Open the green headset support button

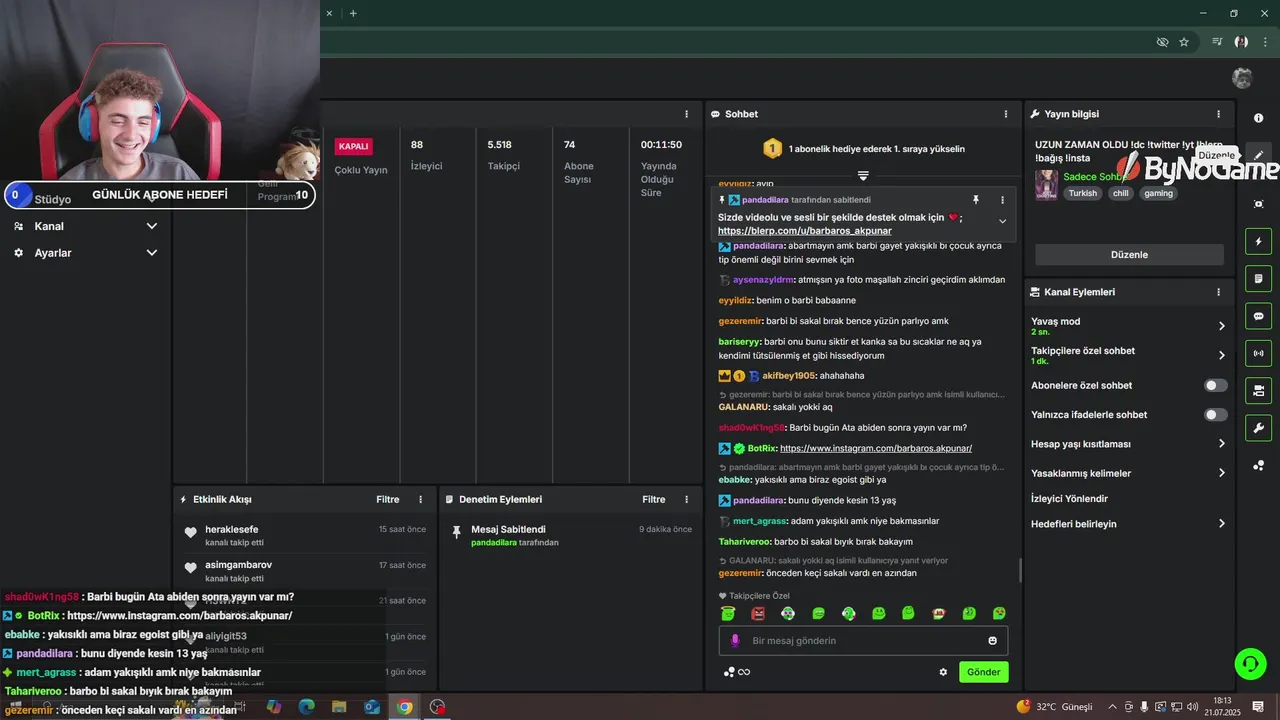[1249, 663]
